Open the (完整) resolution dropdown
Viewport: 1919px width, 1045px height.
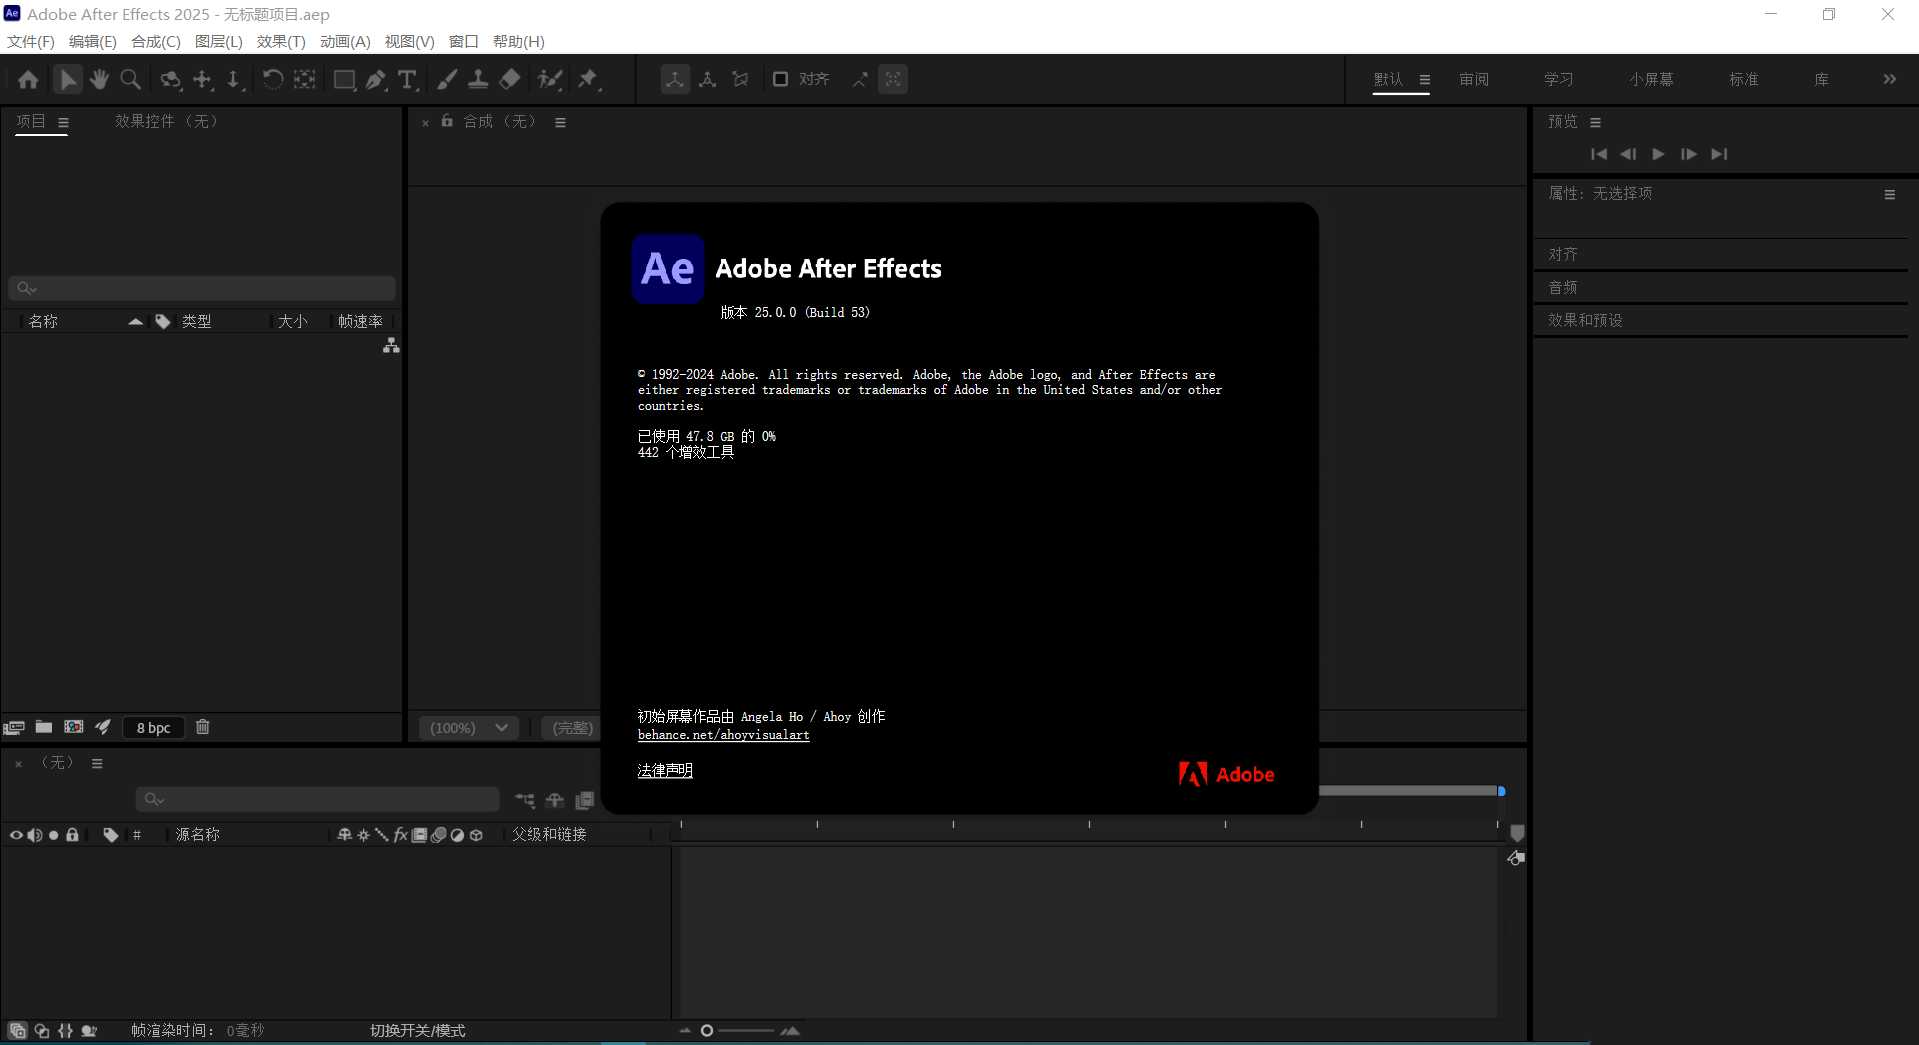coord(573,728)
